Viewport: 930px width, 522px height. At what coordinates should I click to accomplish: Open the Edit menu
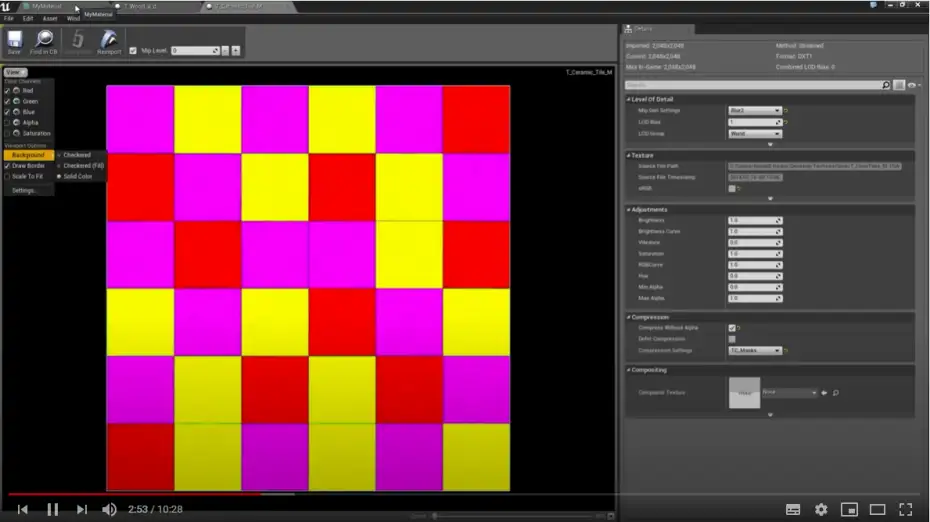point(28,19)
